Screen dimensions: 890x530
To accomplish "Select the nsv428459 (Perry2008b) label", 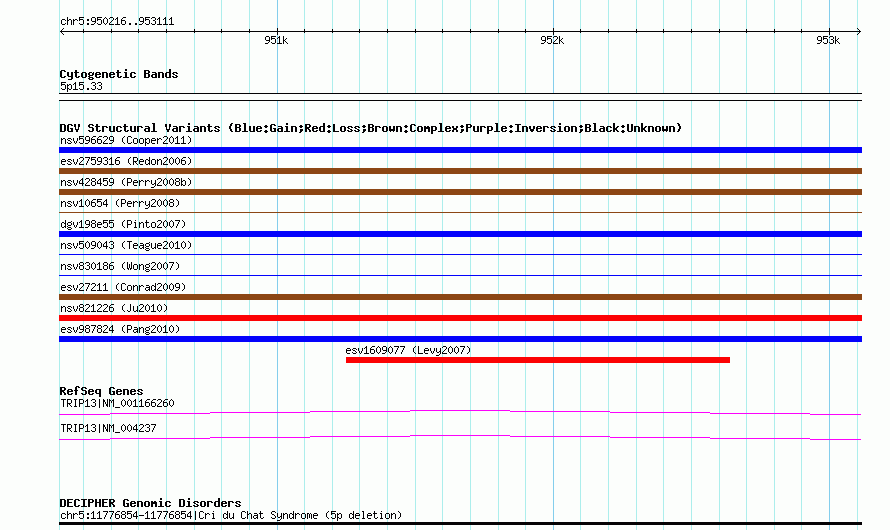I will [x=126, y=182].
